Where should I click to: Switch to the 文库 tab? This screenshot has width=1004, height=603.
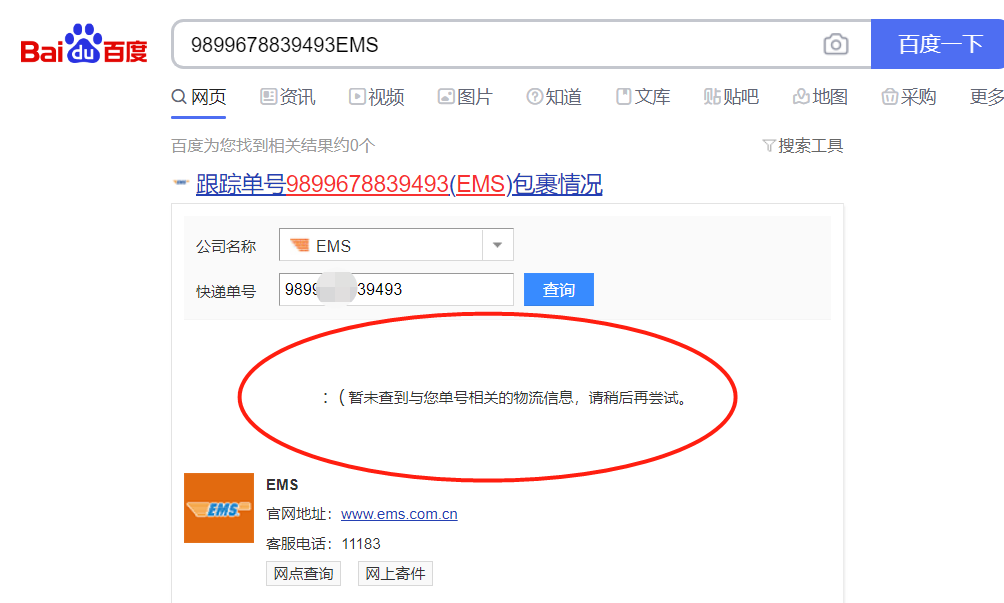[643, 97]
